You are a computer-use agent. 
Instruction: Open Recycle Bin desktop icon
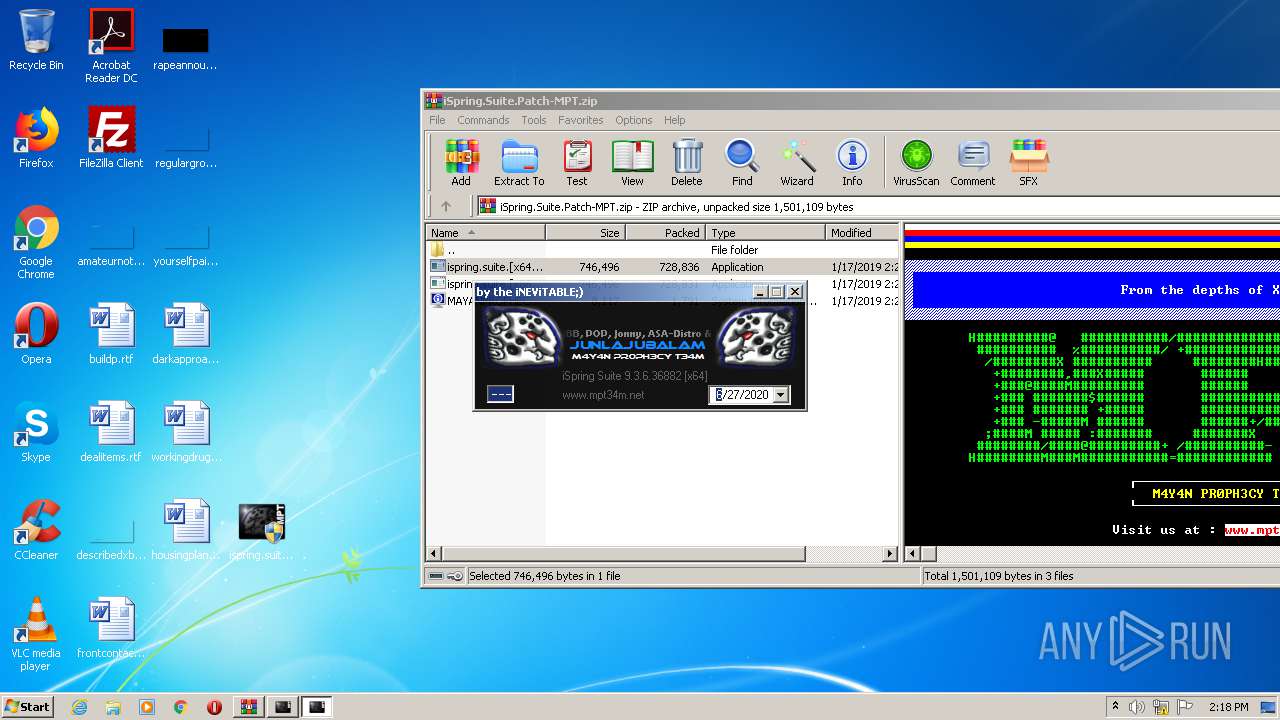(36, 40)
